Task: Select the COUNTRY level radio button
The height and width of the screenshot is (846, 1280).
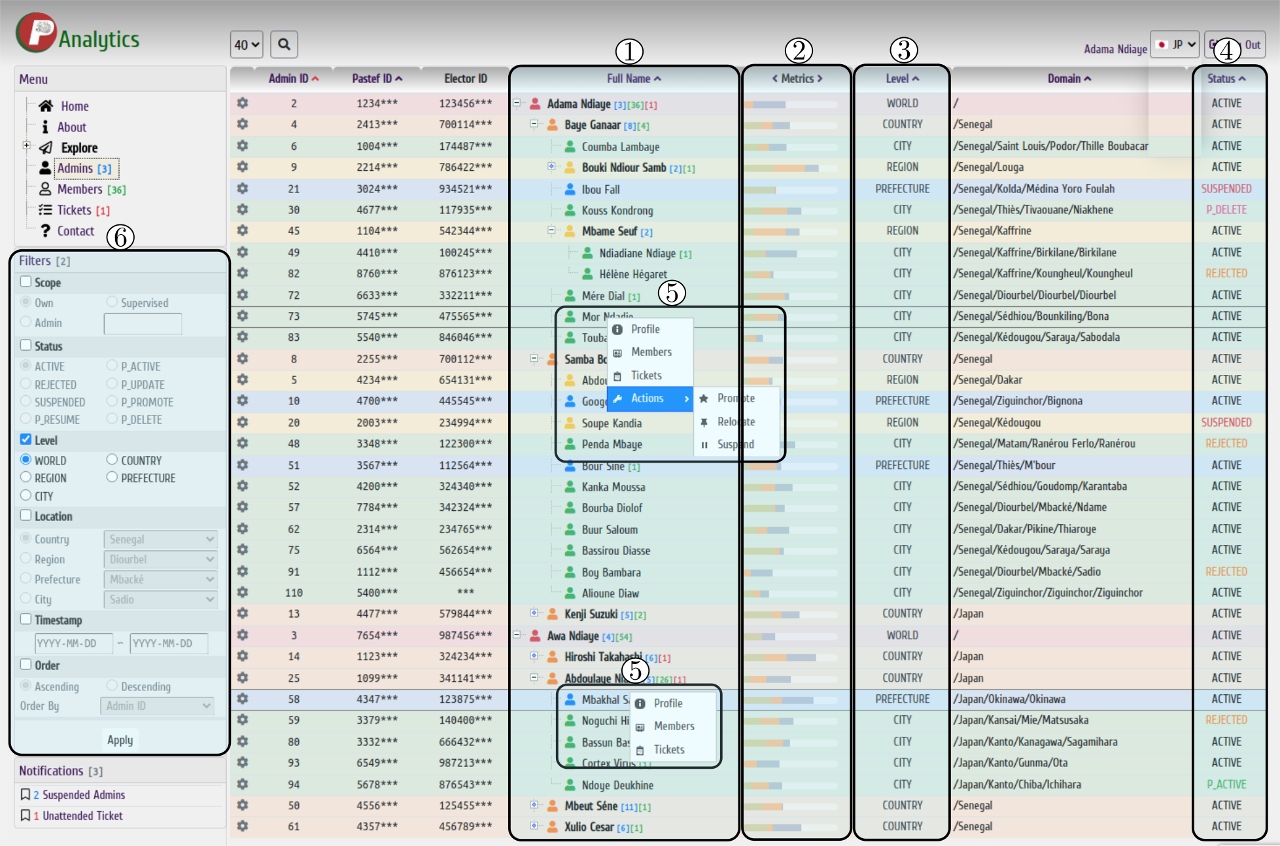Action: (112, 460)
